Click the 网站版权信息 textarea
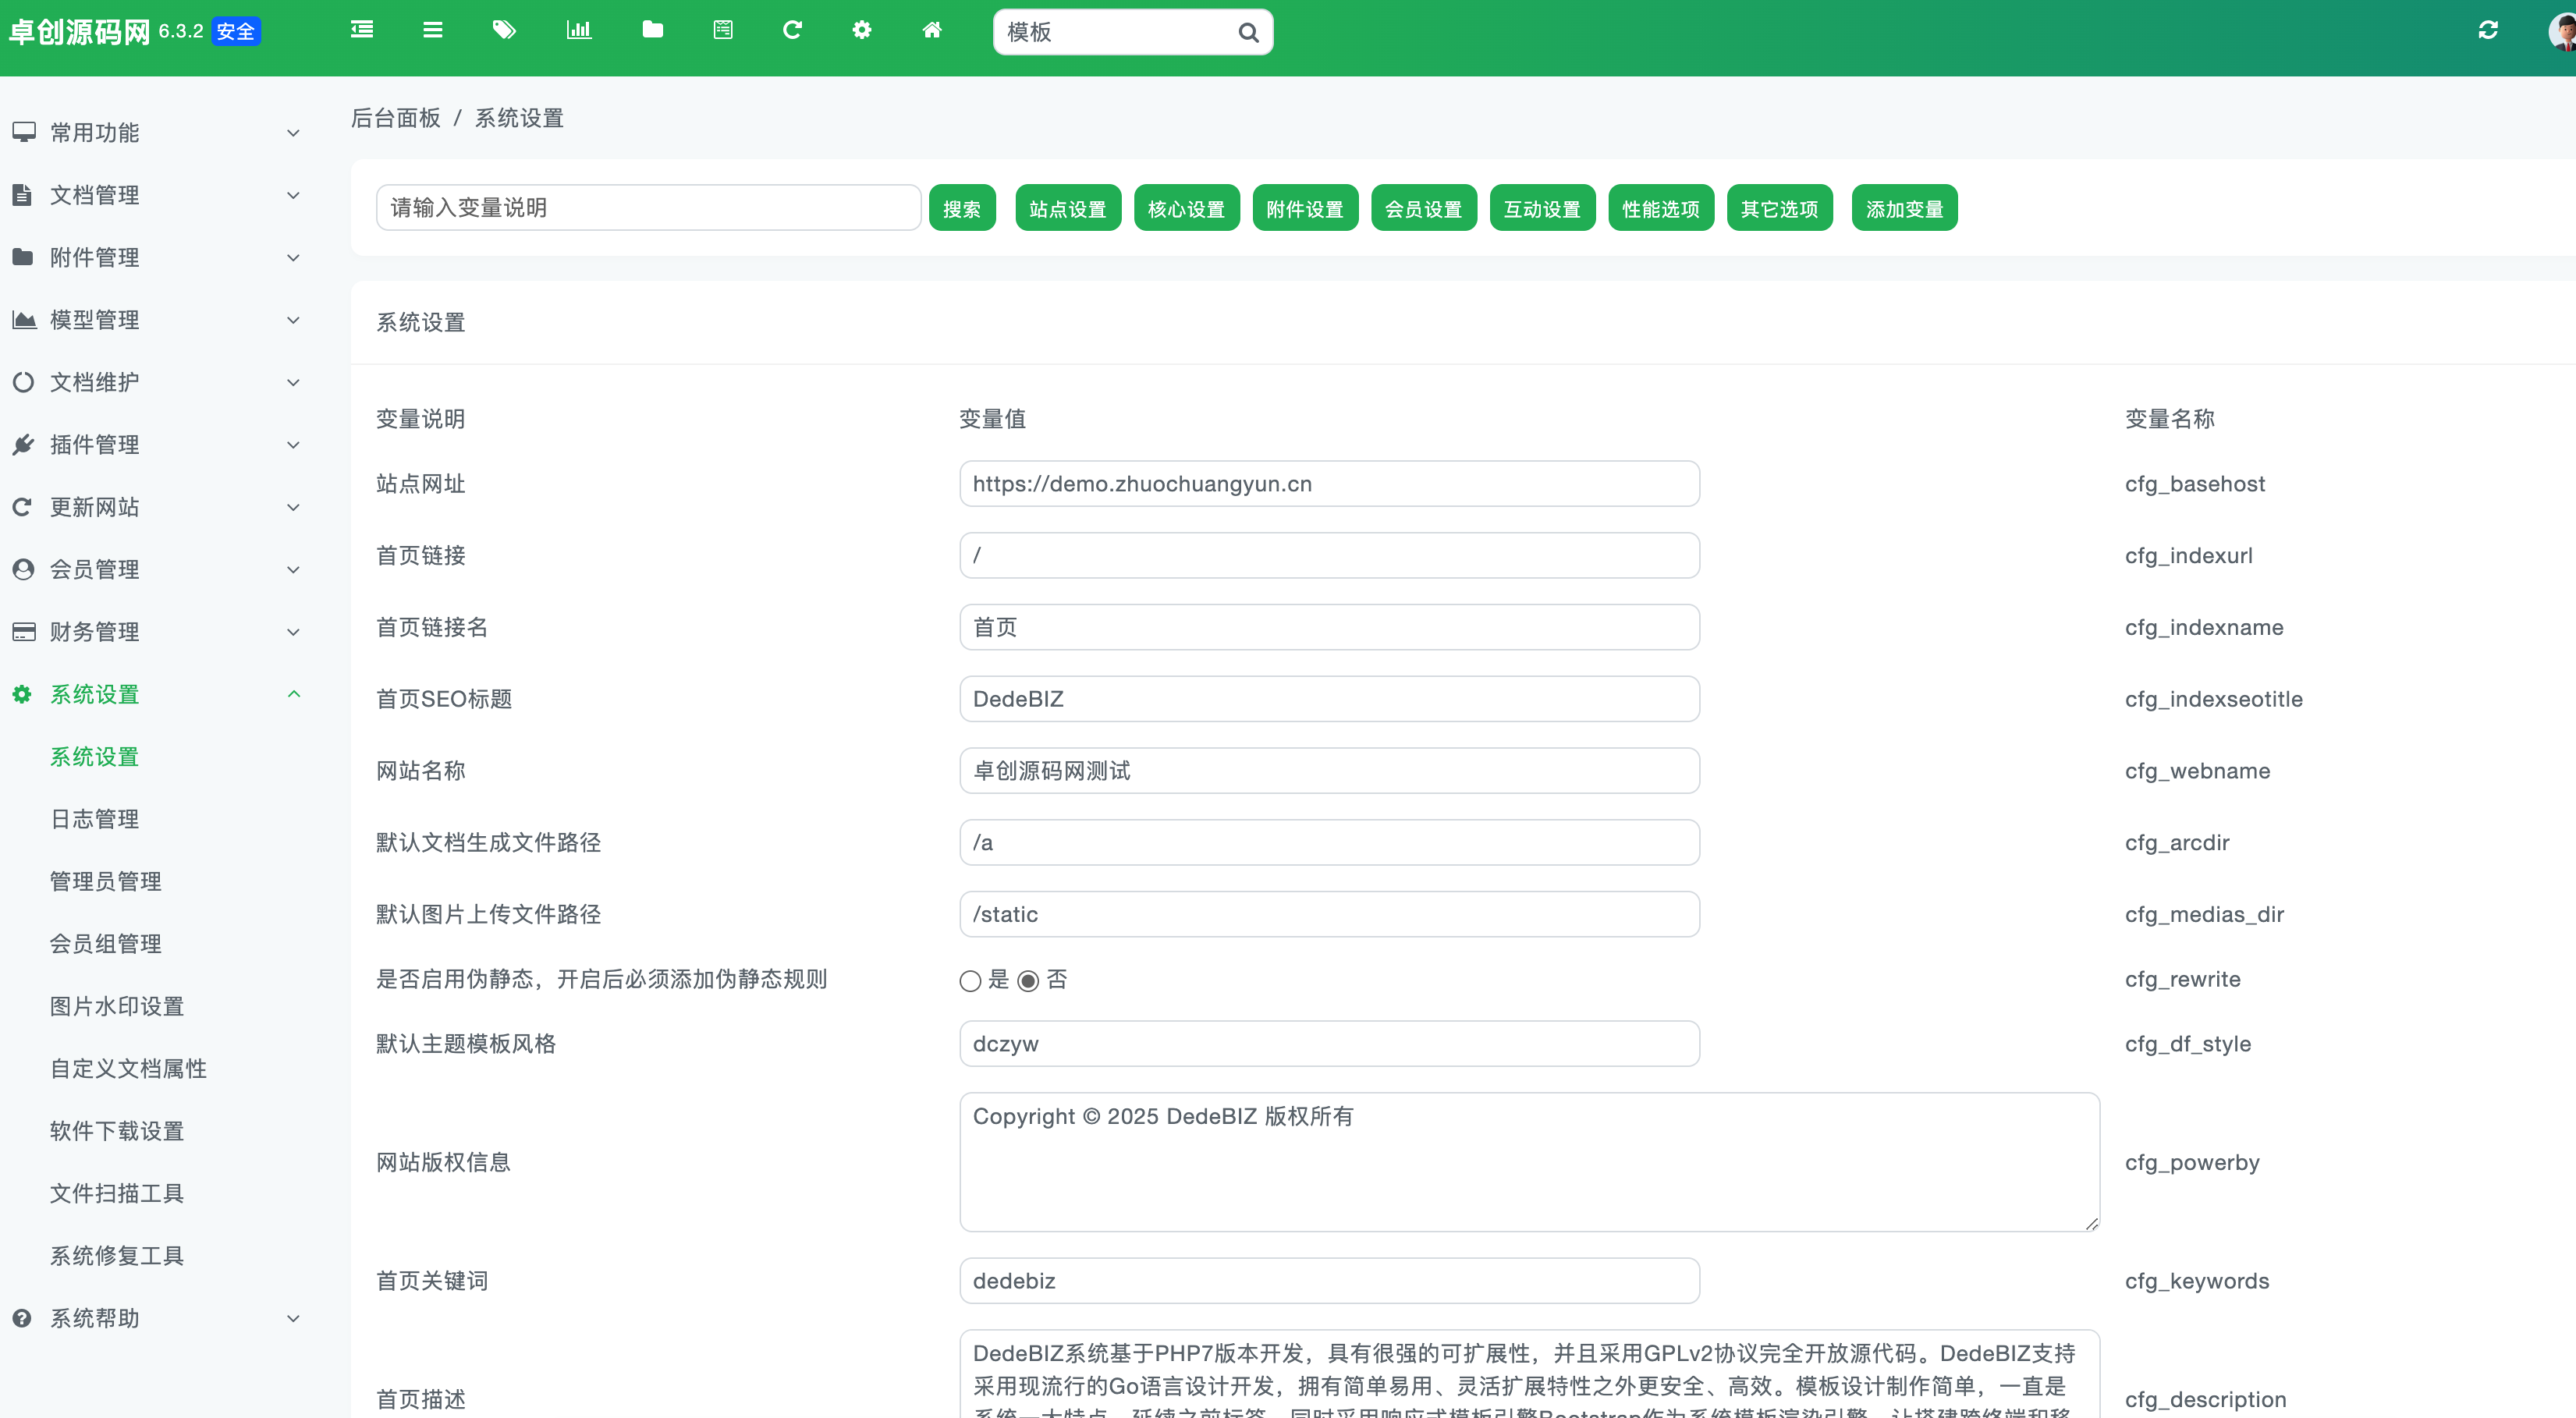This screenshot has height=1418, width=2576. pyautogui.click(x=1529, y=1162)
